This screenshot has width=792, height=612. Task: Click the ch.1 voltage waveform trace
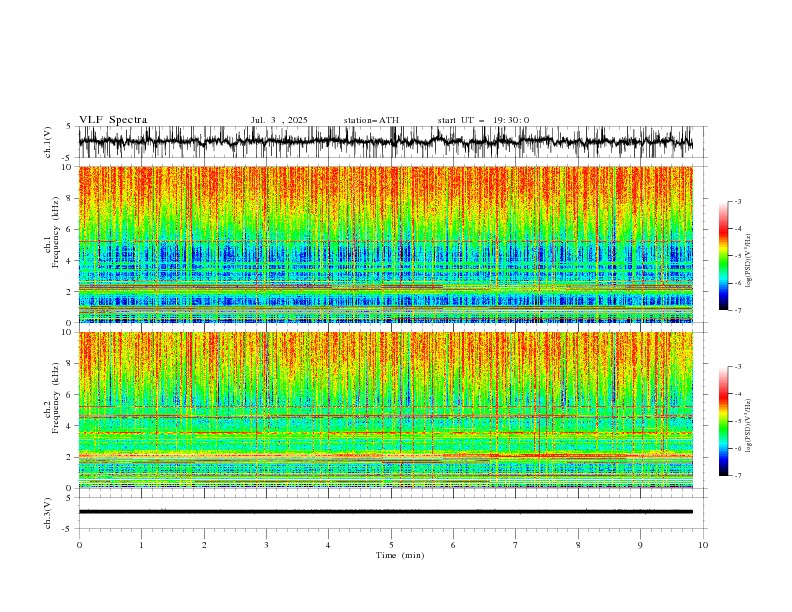click(x=385, y=142)
